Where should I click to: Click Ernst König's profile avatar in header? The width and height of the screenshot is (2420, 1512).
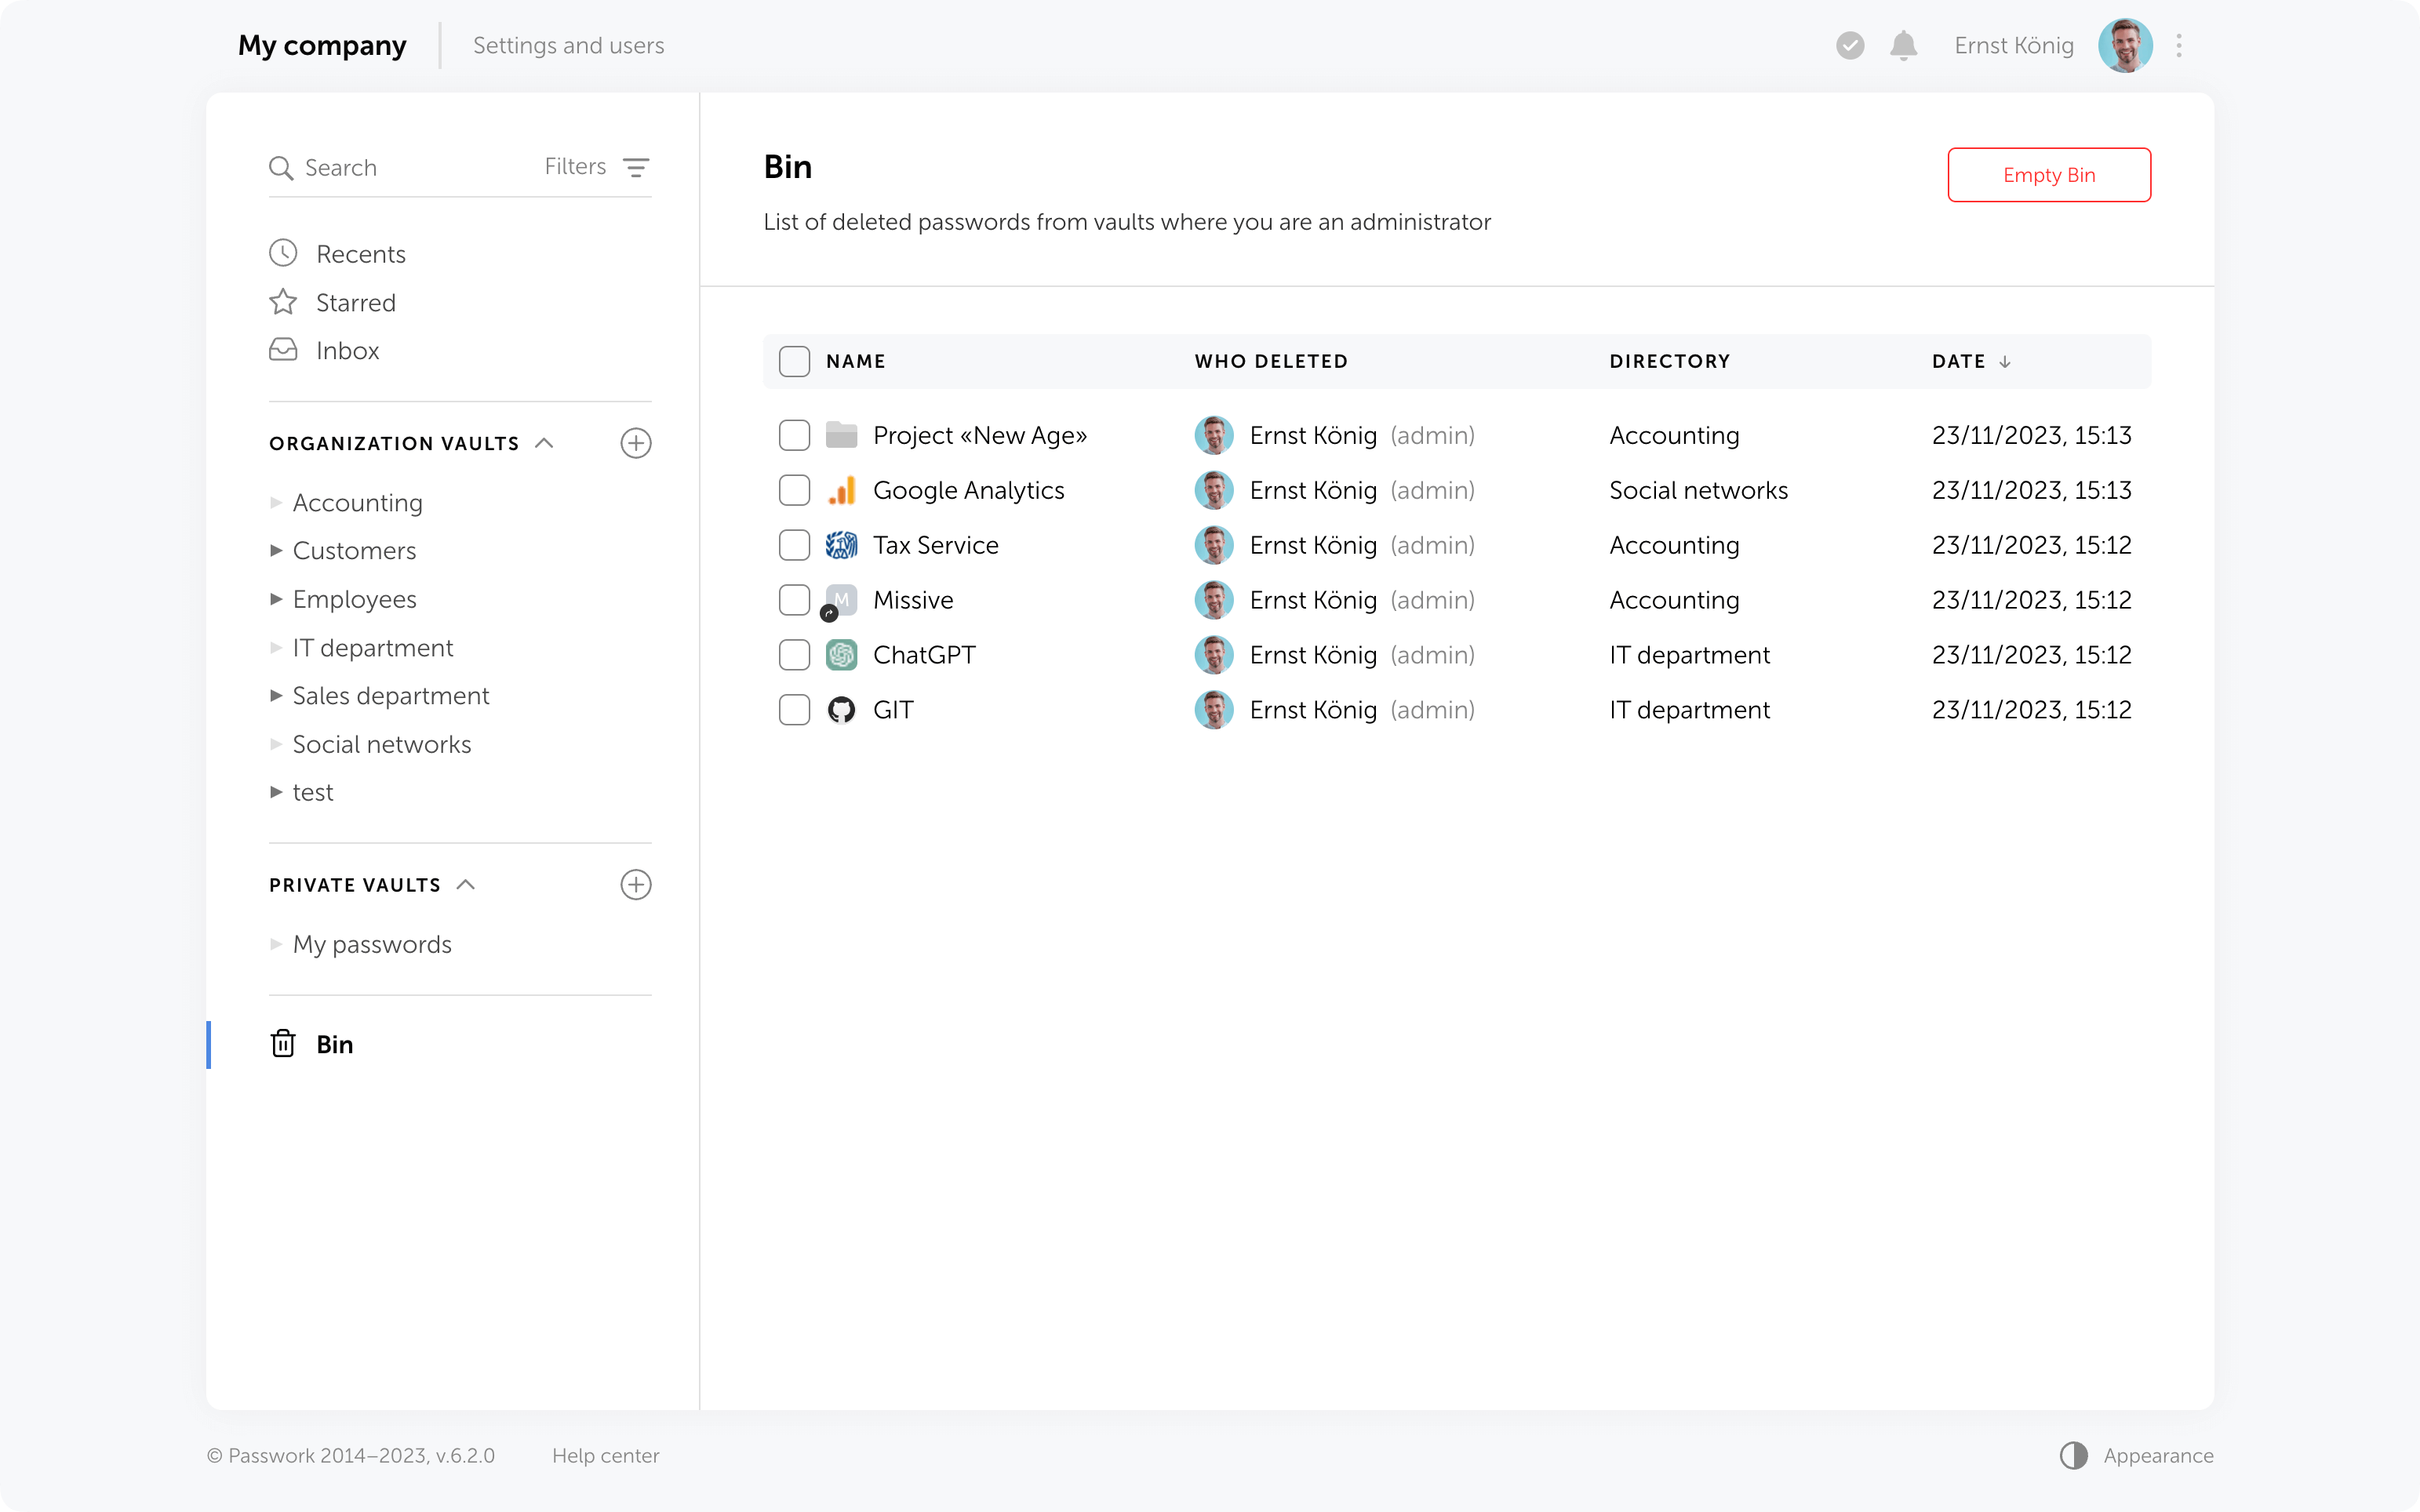2125,46
